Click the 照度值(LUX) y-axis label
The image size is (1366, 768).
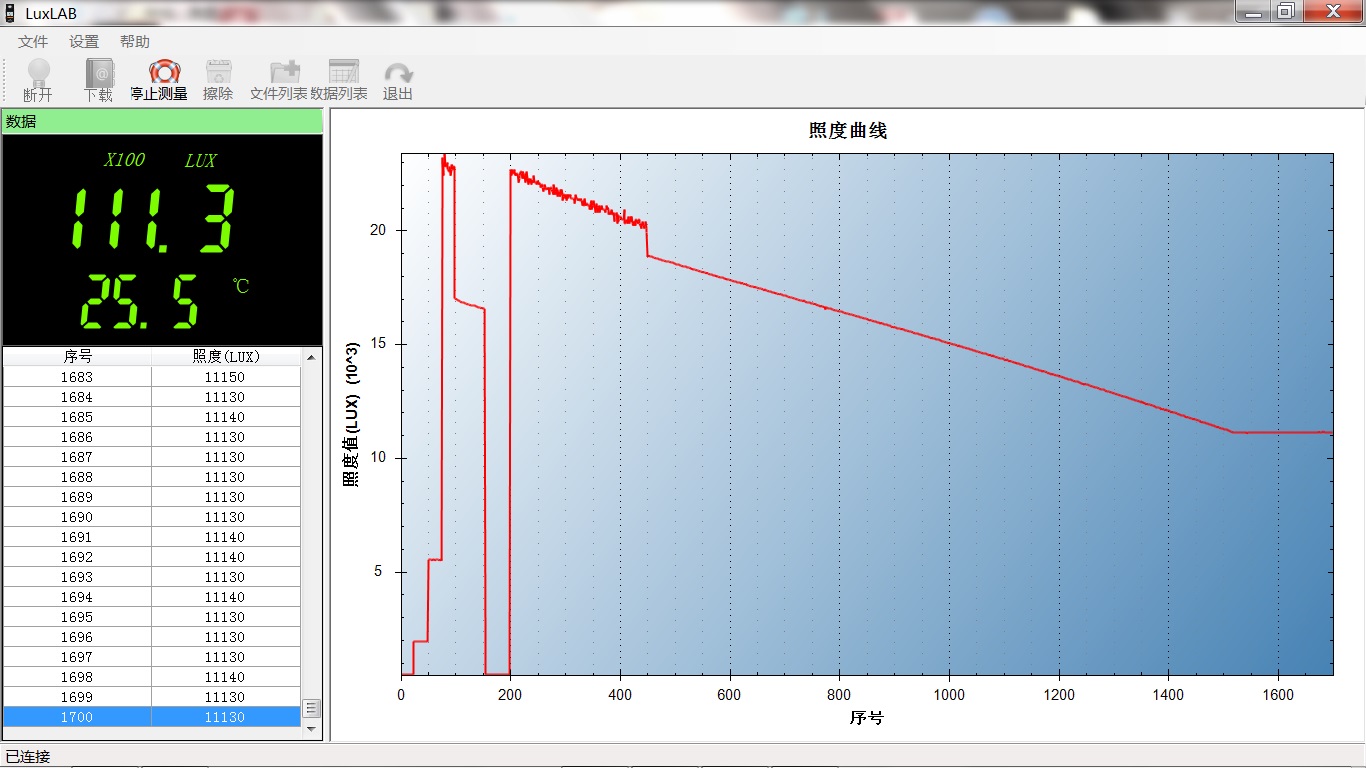point(351,414)
